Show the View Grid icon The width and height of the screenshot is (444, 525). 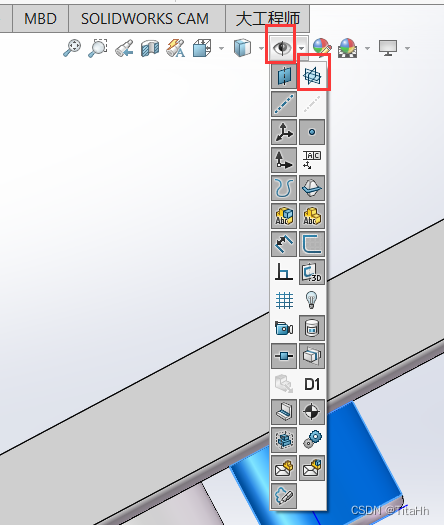point(284,300)
